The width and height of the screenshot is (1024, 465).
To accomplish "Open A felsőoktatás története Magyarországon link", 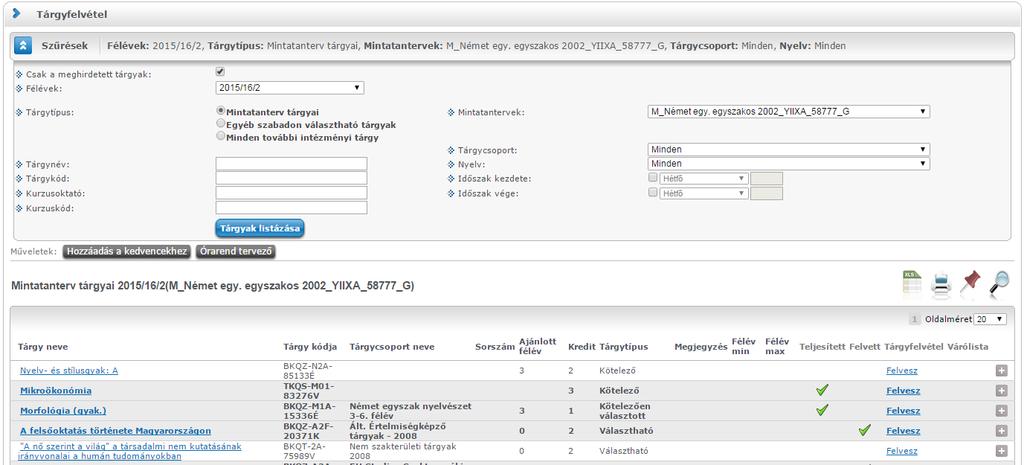I will click(116, 431).
